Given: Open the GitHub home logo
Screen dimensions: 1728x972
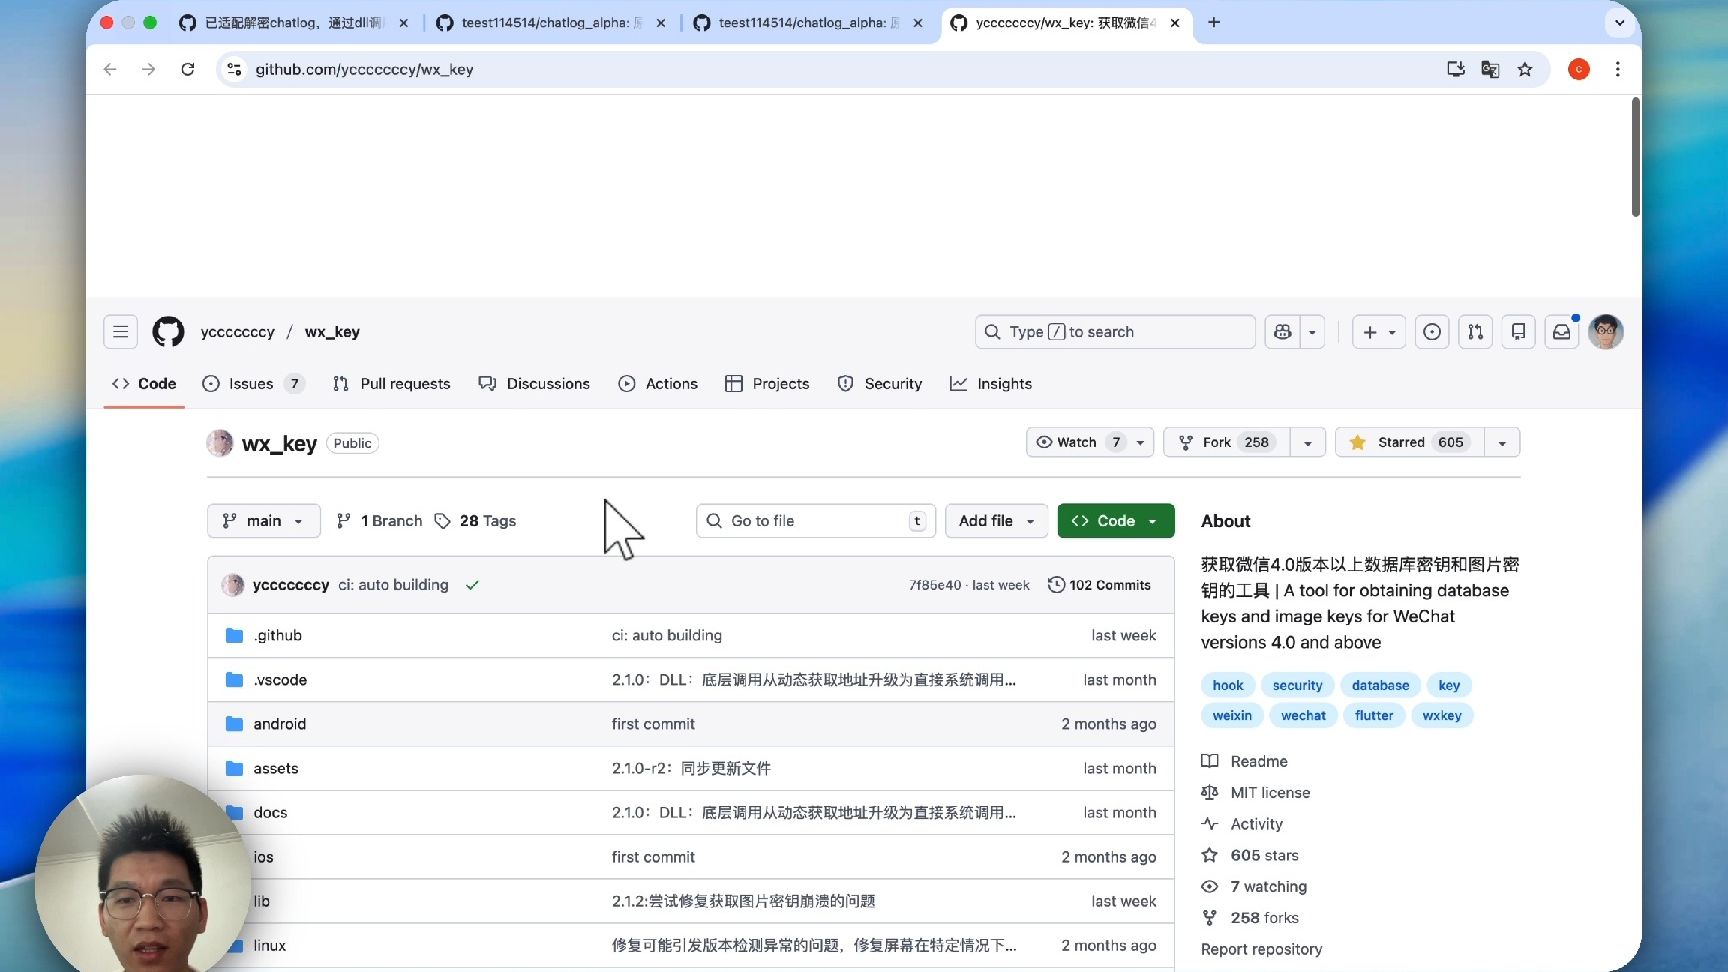Looking at the screenshot, I should tap(168, 332).
